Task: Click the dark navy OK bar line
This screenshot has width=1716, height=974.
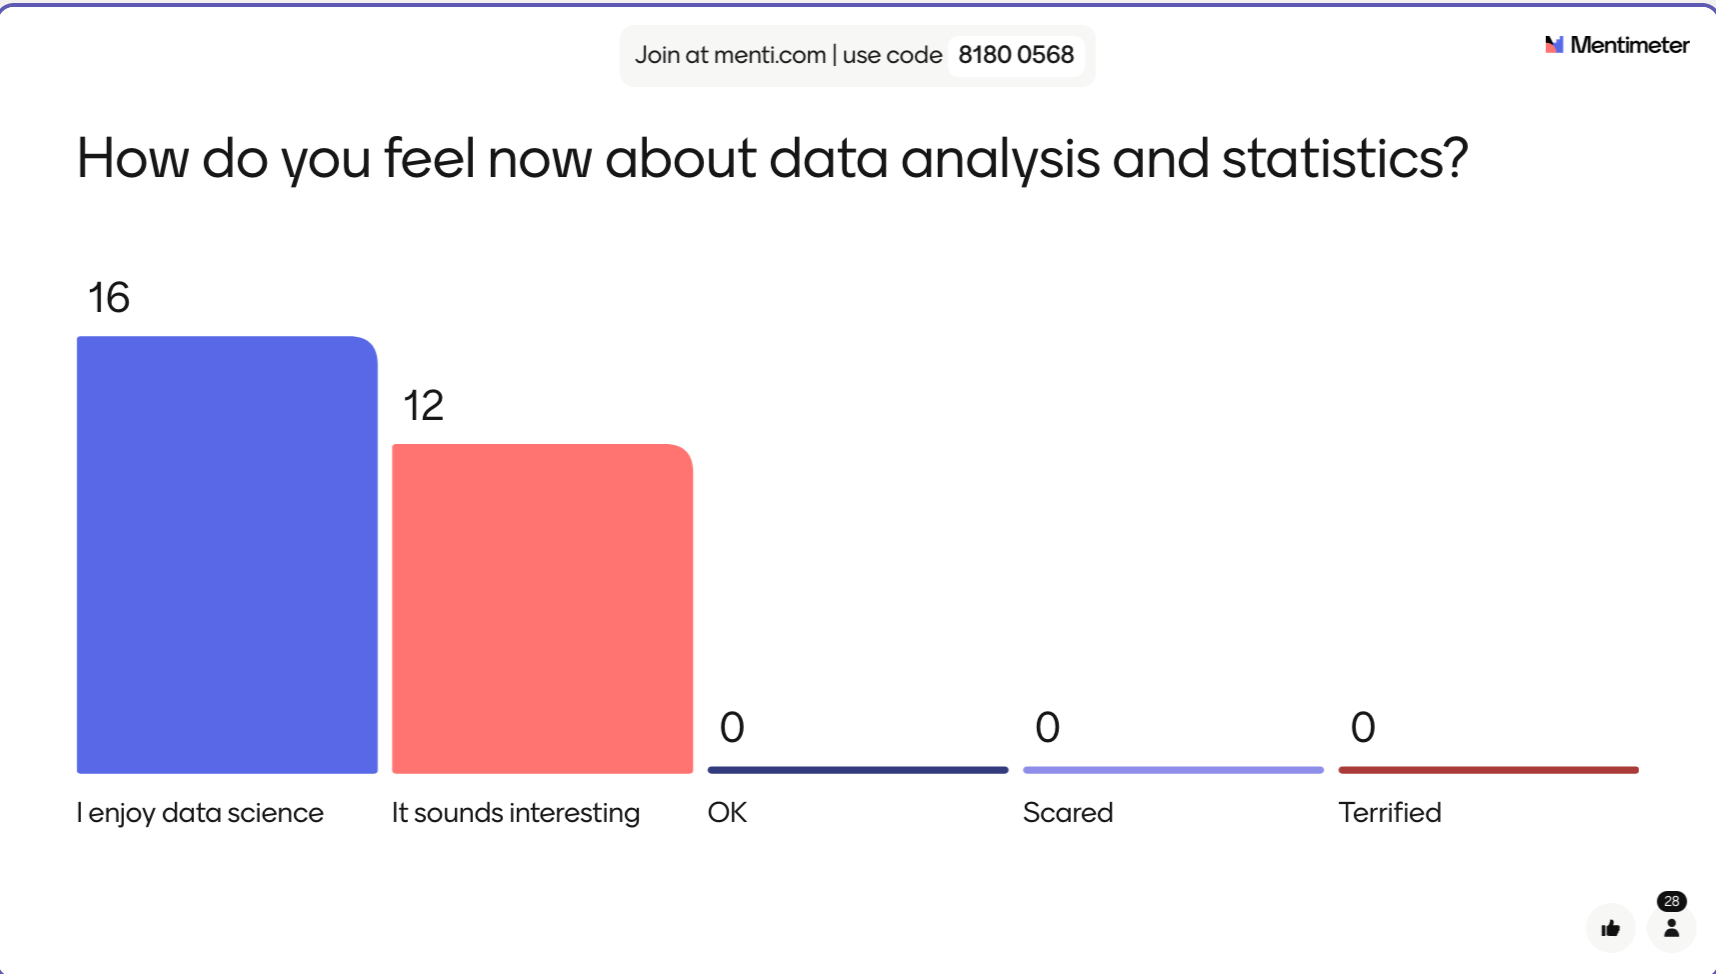Action: (x=858, y=770)
